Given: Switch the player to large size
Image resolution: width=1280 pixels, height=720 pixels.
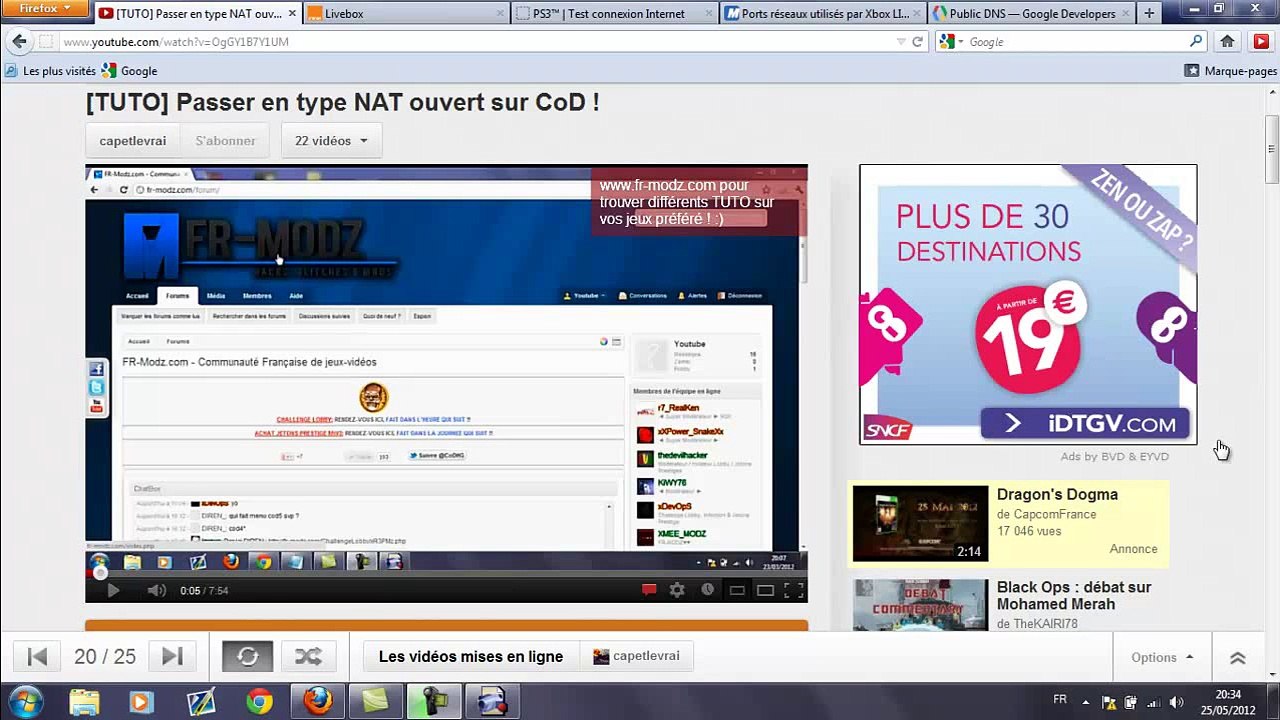Looking at the screenshot, I should click(765, 590).
